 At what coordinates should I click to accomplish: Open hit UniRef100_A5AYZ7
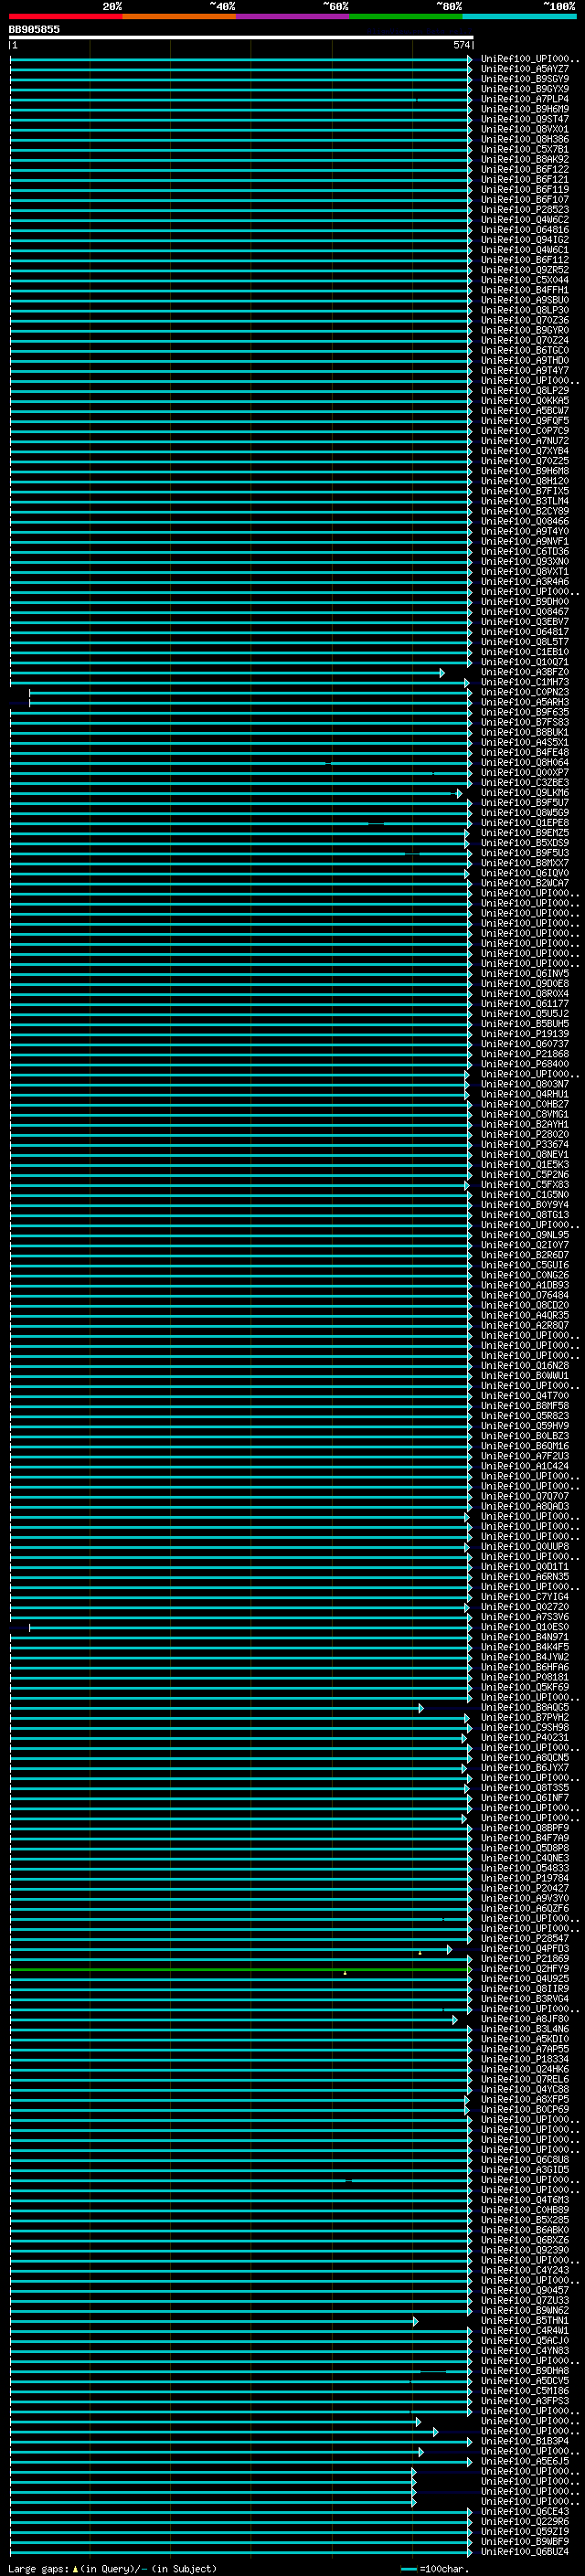pyautogui.click(x=525, y=69)
